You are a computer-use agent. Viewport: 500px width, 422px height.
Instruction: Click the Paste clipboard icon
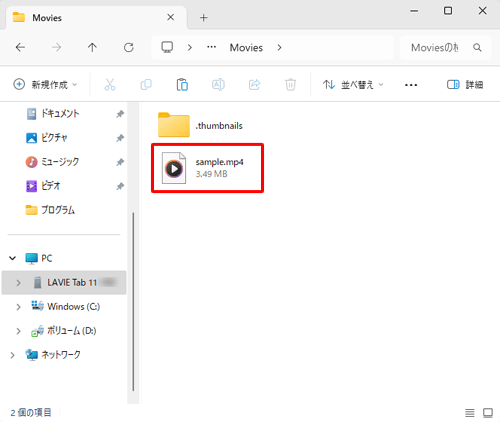(182, 85)
